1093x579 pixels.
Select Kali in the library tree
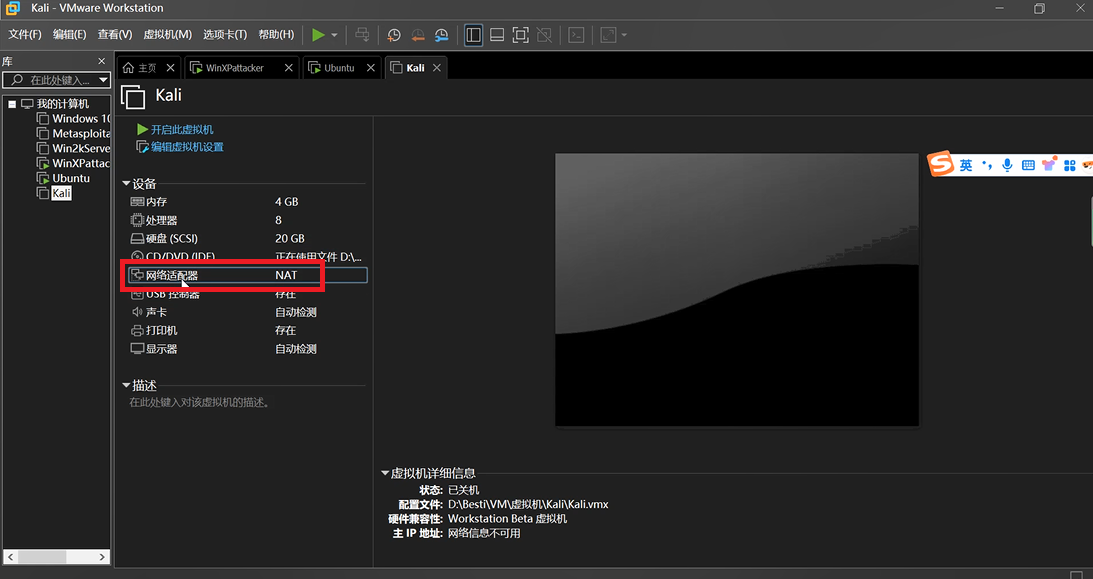(x=61, y=193)
